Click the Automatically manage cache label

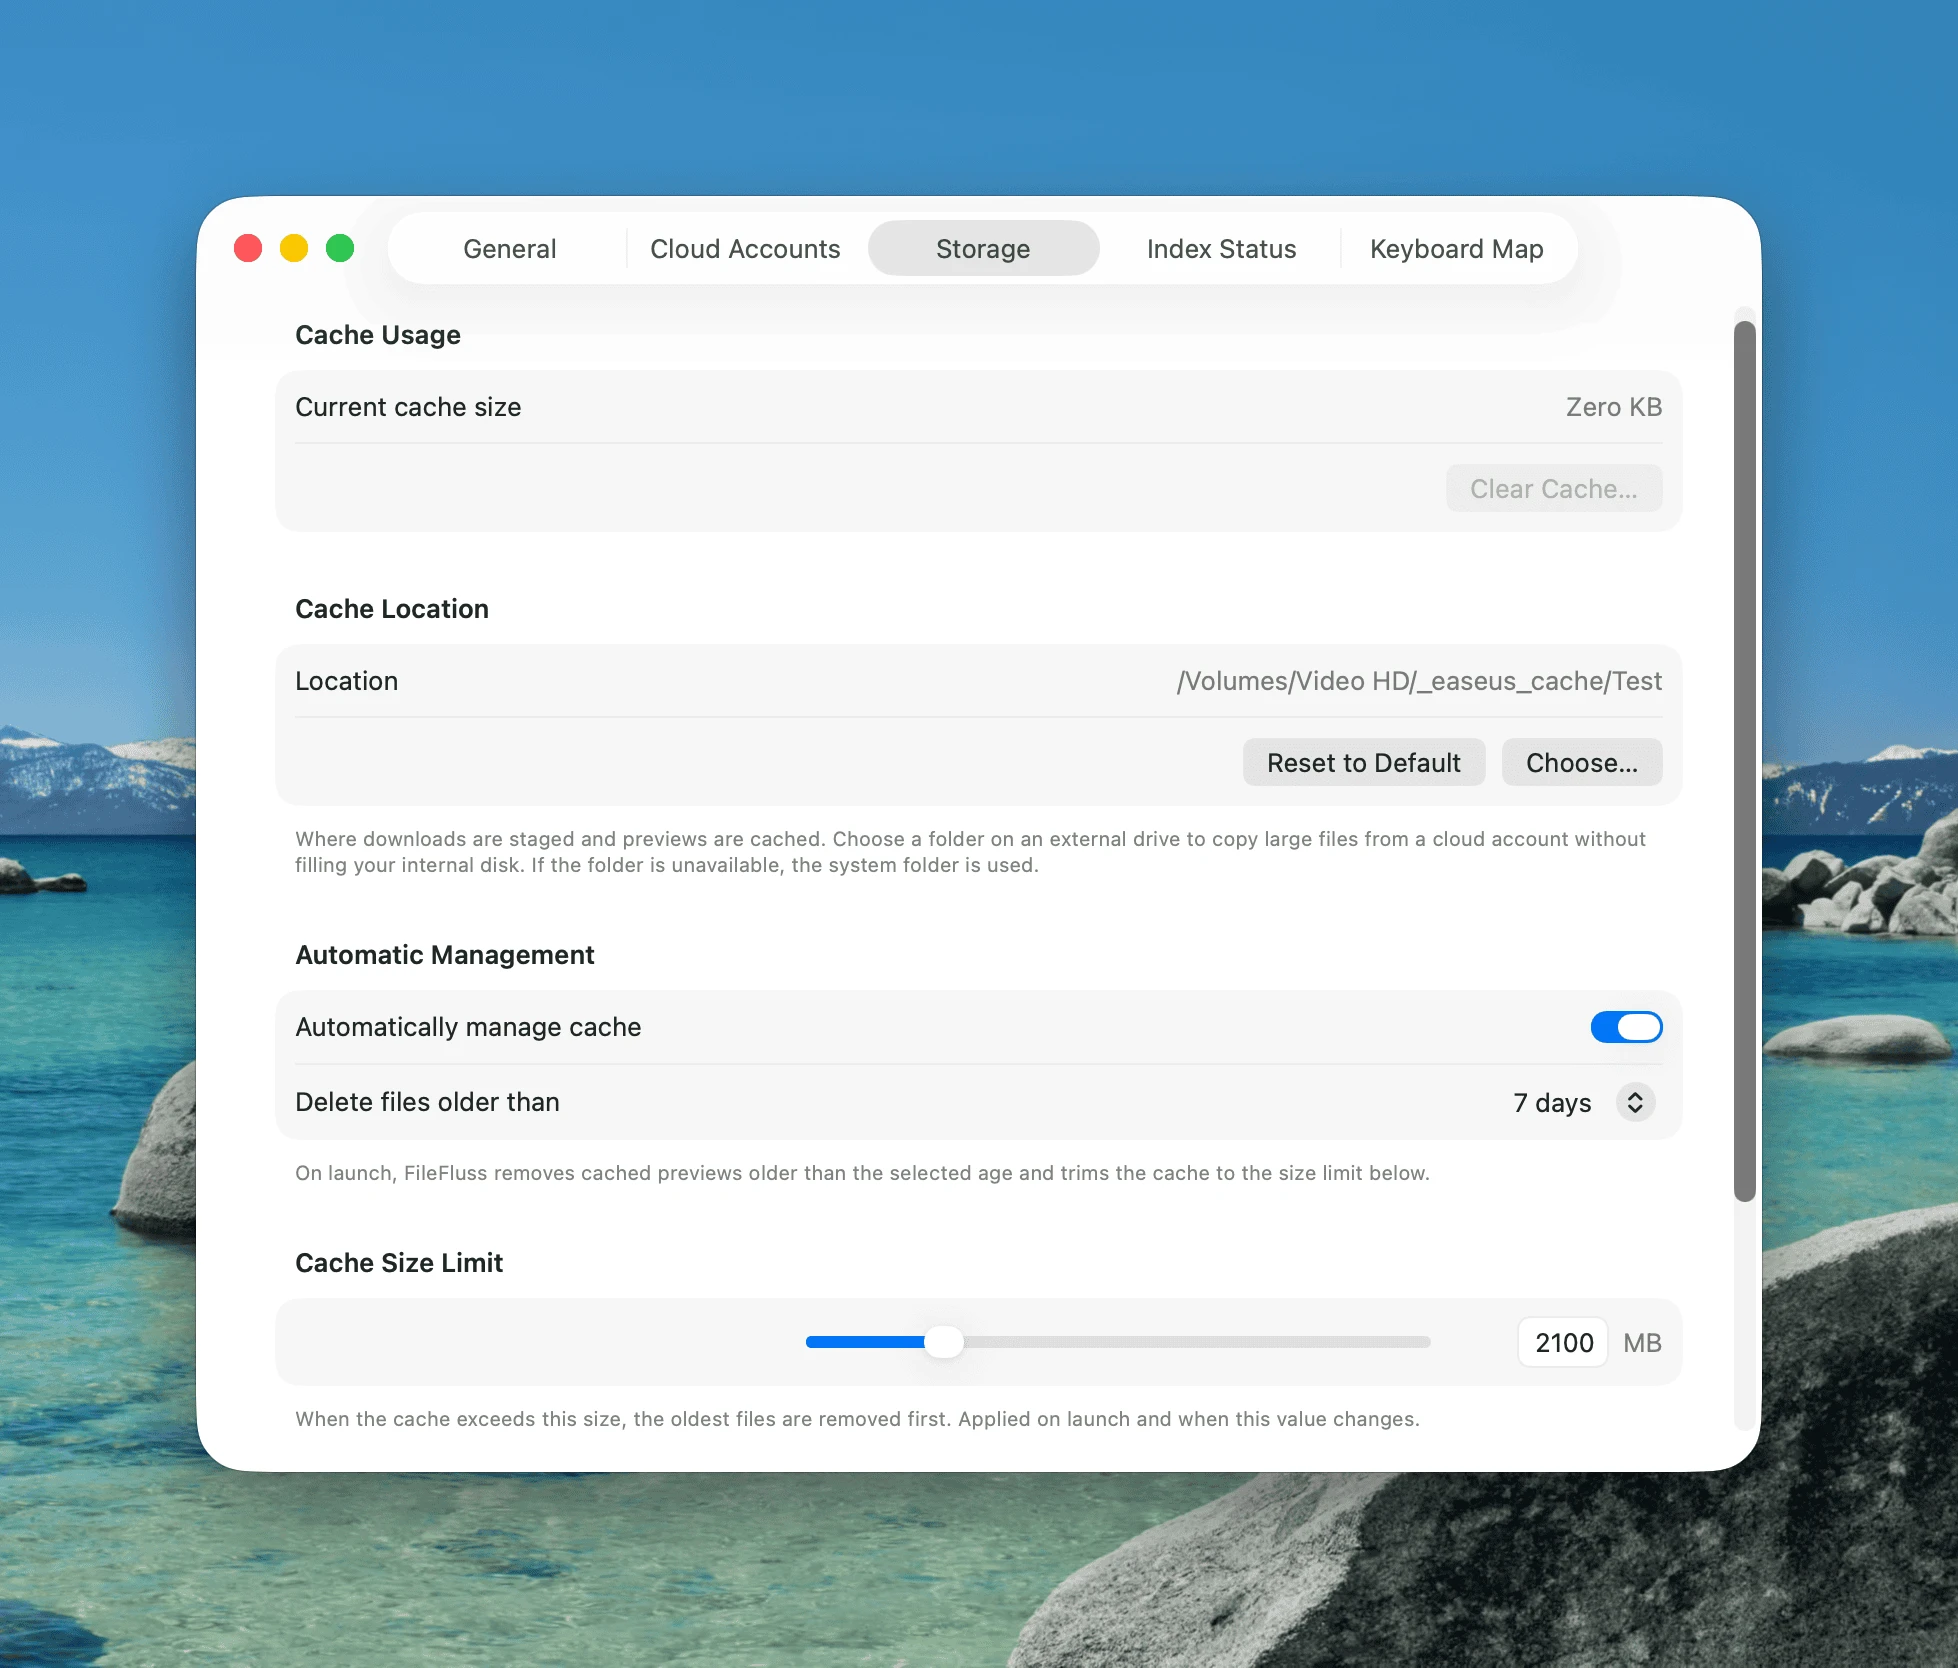[468, 1027]
